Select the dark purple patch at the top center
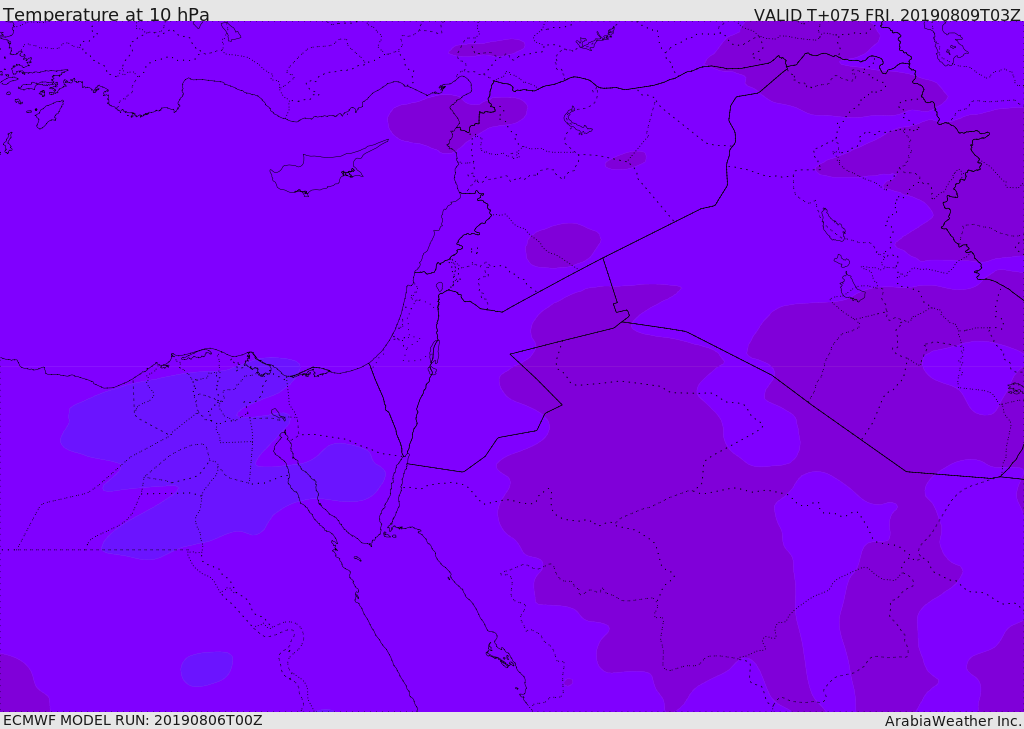The width and height of the screenshot is (1024, 729). point(487,48)
